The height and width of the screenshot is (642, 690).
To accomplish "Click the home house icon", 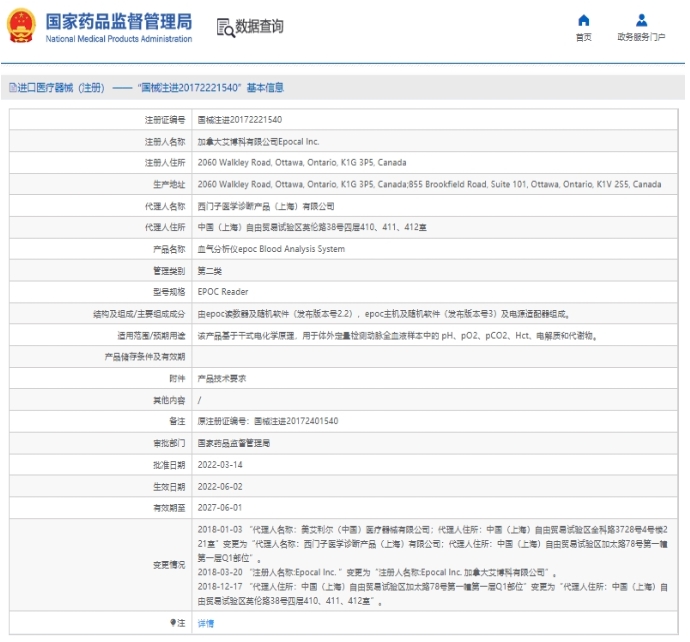I will click(x=583, y=21).
